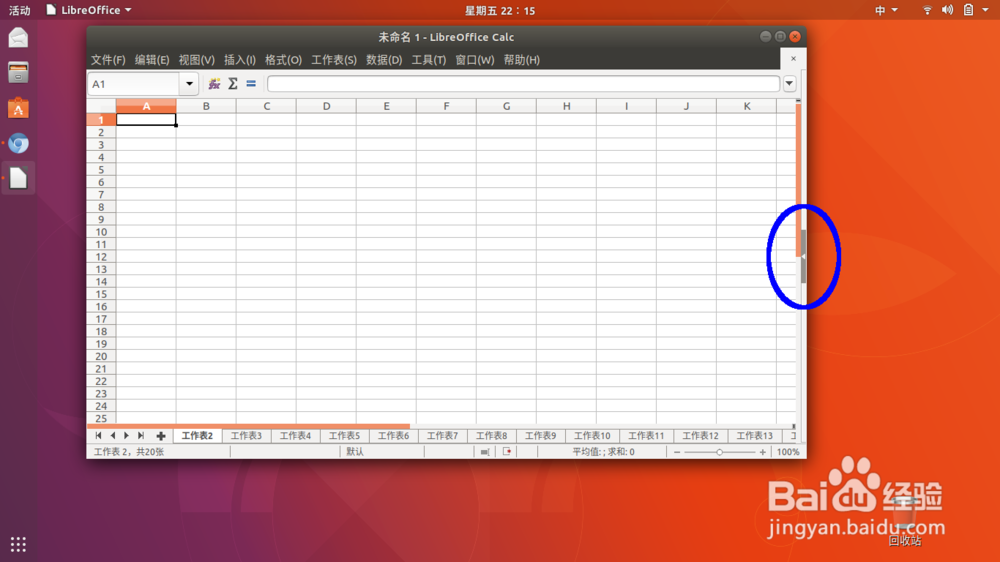This screenshot has height=562, width=1000.
Task: Open Ubuntu Software from dock
Action: [18, 108]
